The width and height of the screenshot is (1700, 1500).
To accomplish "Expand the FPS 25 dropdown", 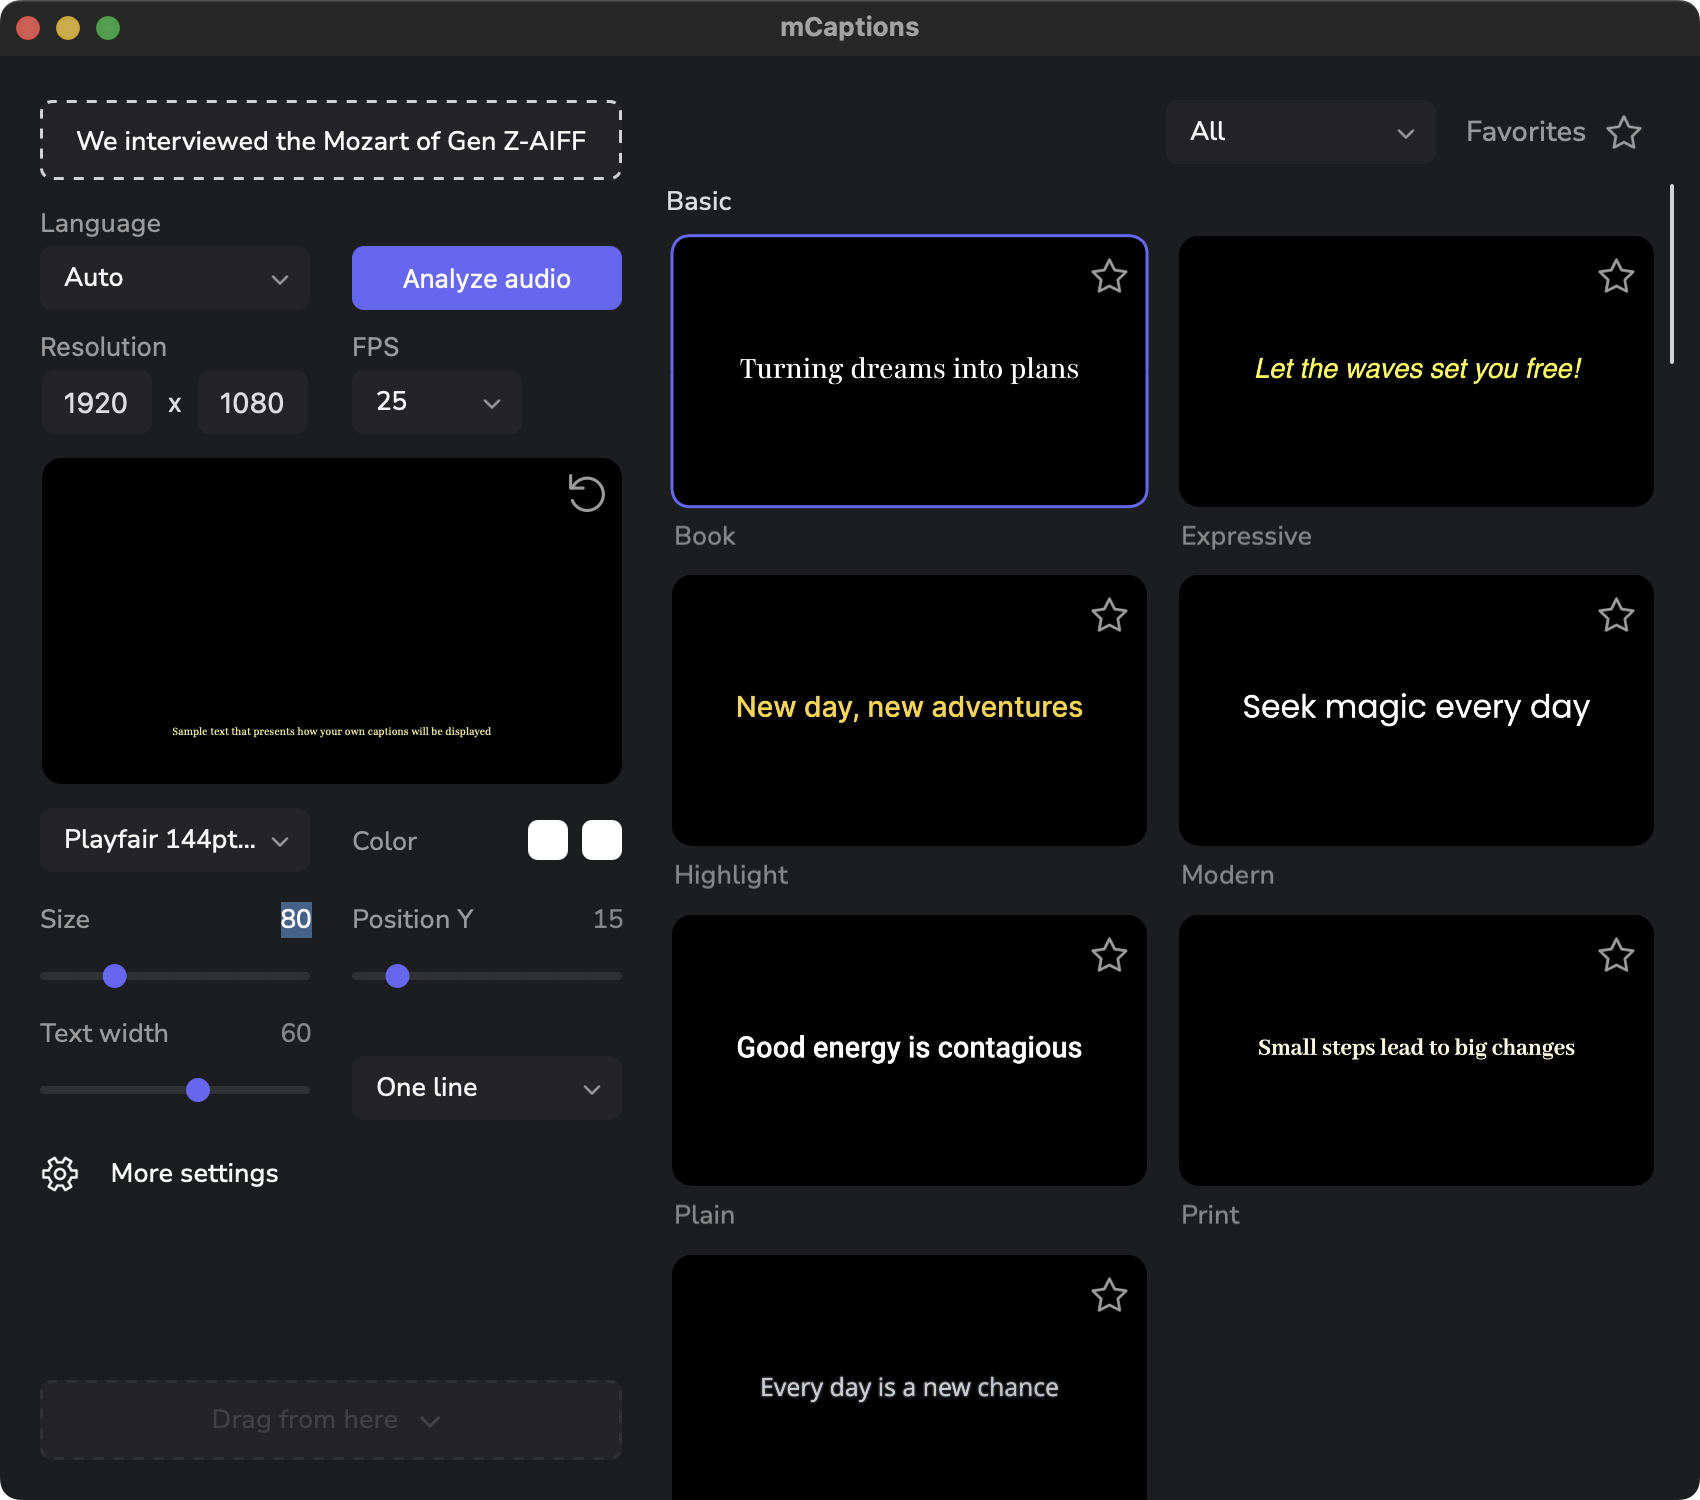I will coord(436,402).
